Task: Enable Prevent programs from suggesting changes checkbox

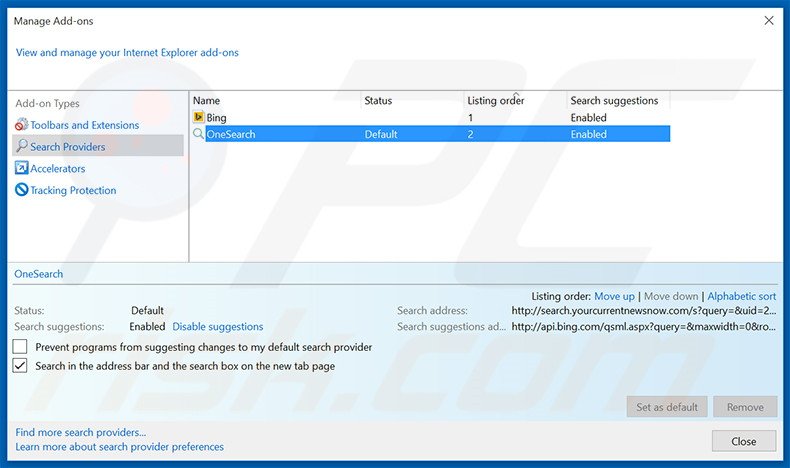Action: point(20,347)
